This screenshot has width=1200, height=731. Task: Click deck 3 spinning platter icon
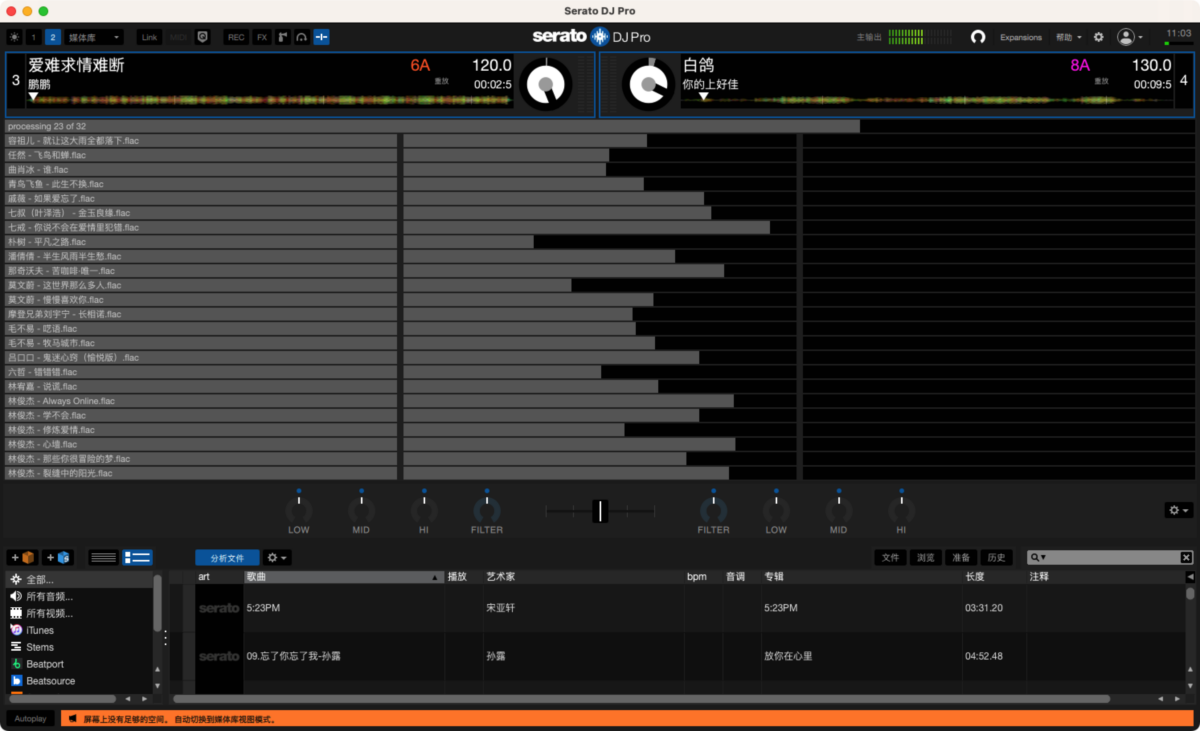coord(546,85)
